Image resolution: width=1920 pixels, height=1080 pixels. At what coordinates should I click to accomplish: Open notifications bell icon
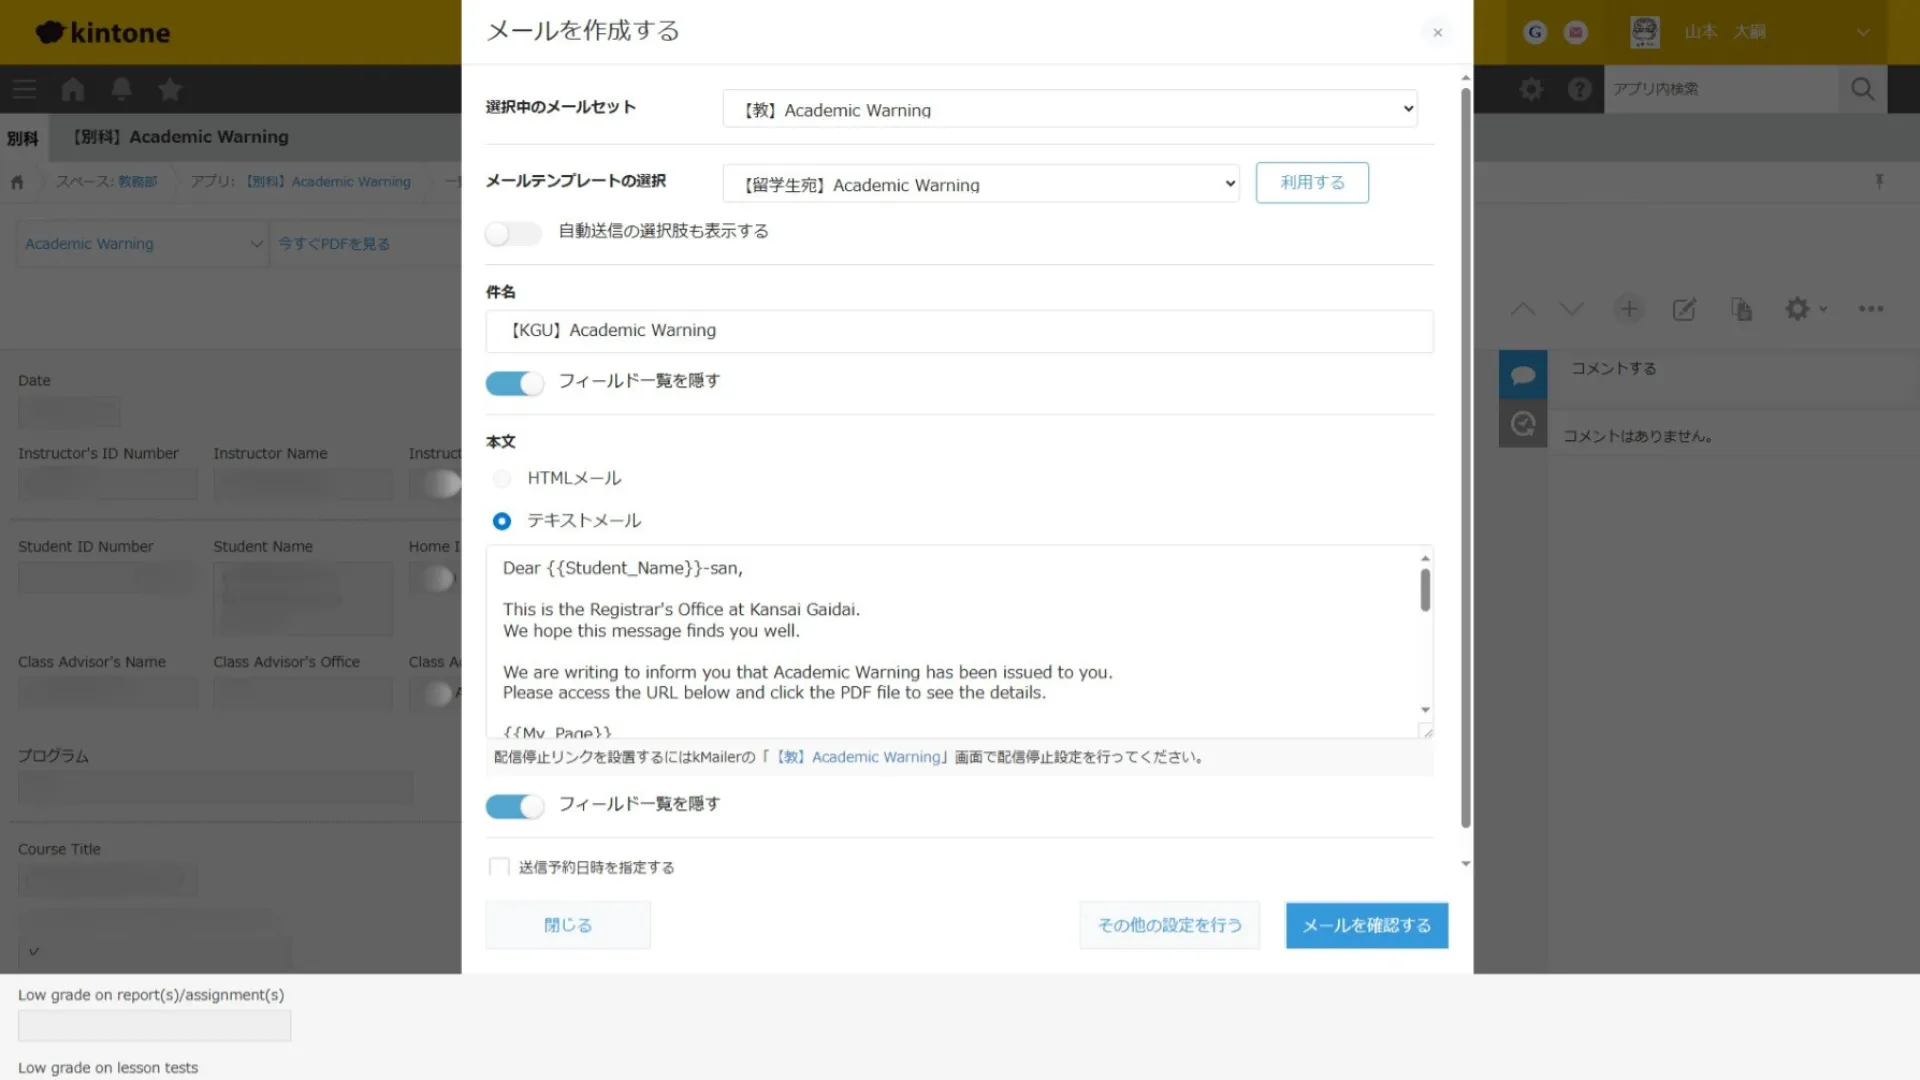(x=121, y=90)
